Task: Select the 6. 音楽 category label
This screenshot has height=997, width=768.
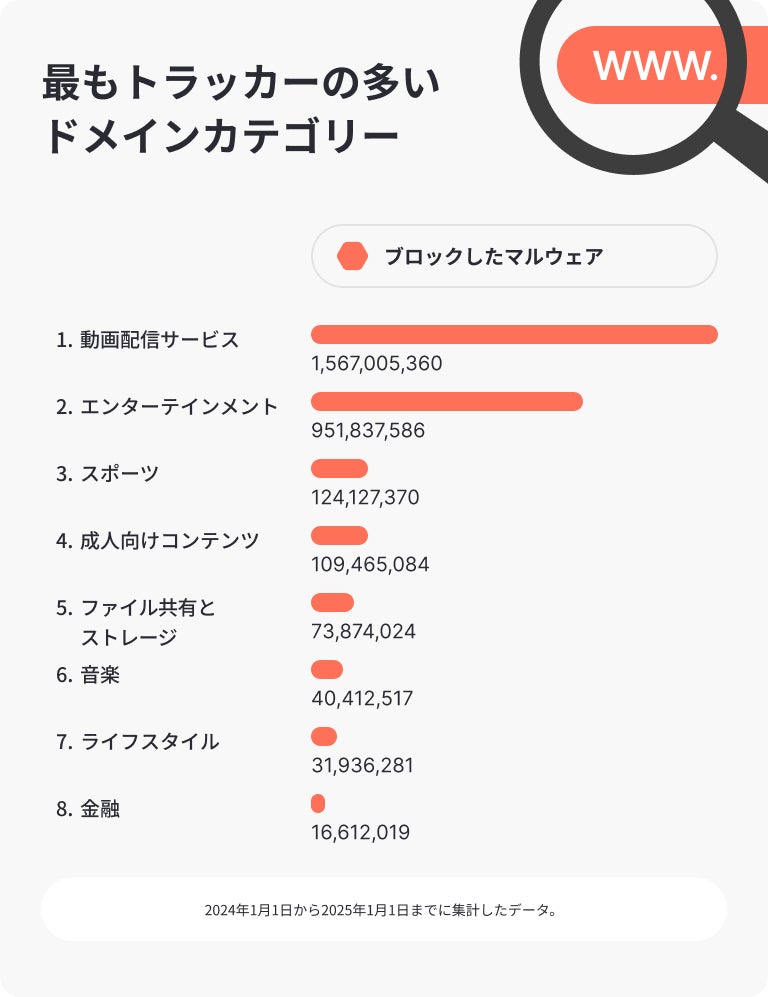Action: [88, 675]
